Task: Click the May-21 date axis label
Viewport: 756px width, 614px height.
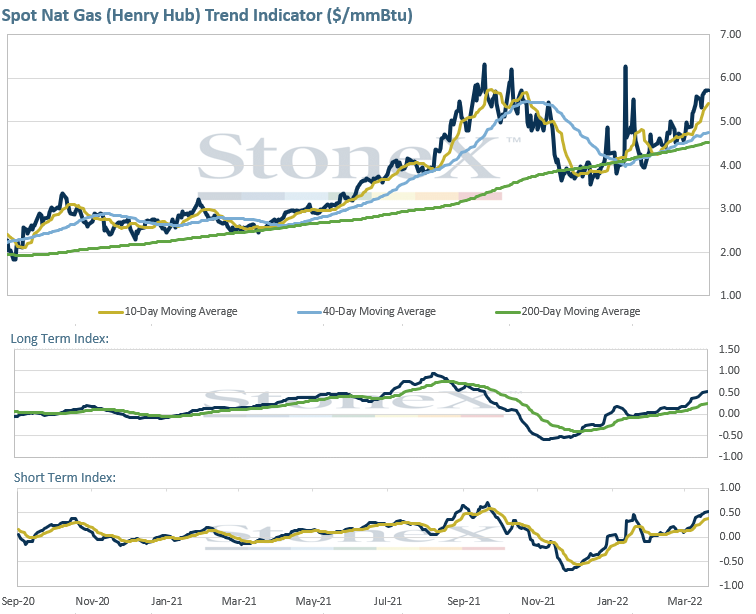Action: pyautogui.click(x=313, y=601)
